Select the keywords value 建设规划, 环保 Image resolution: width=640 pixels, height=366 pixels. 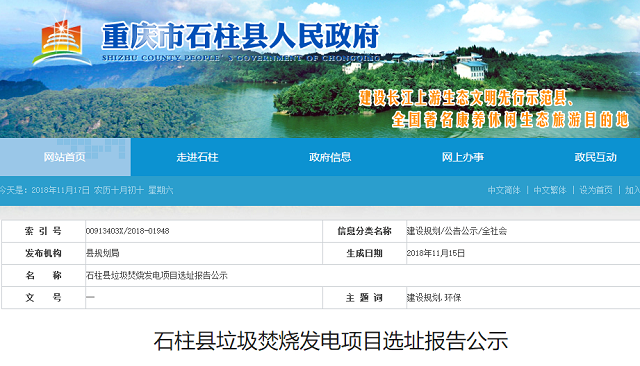434,297
